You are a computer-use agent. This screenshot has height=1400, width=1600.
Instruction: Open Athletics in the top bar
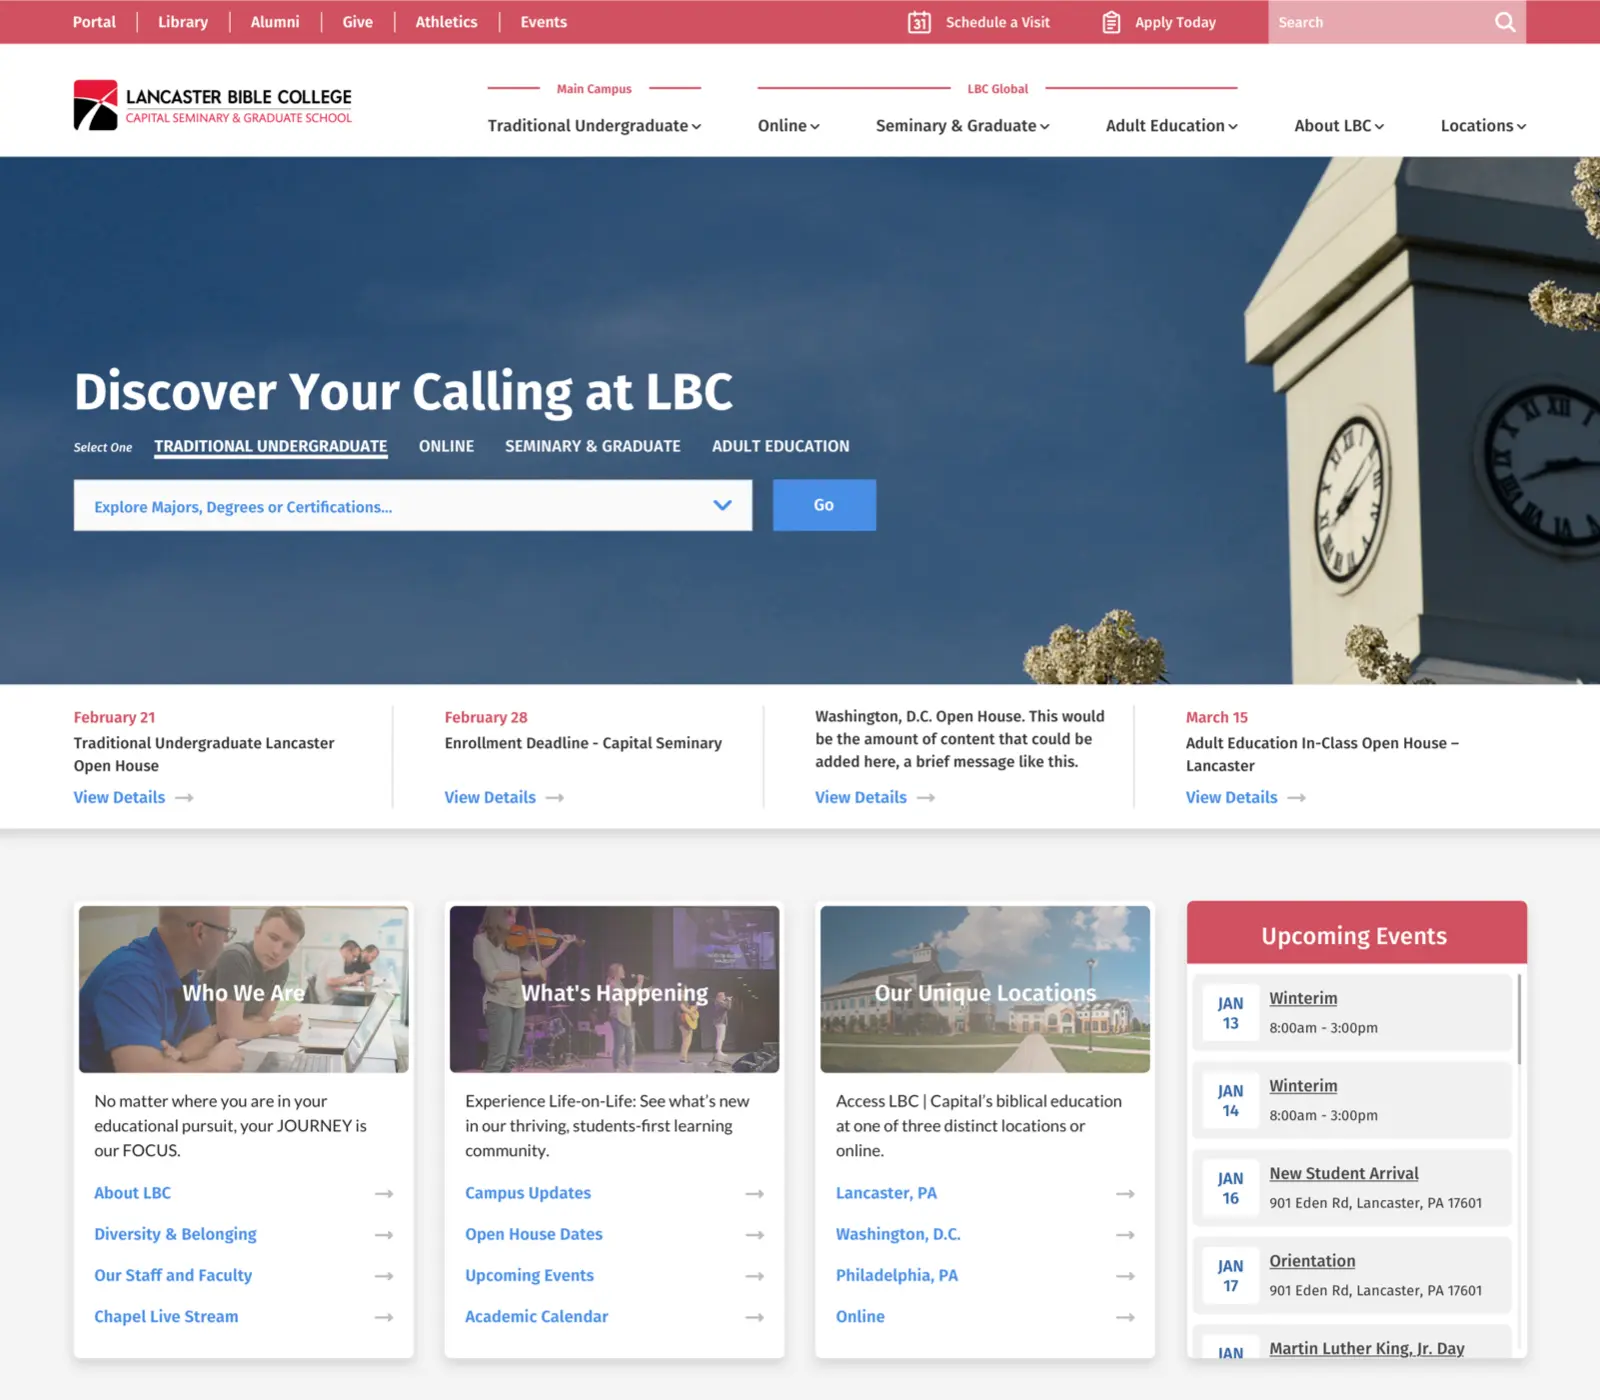pyautogui.click(x=446, y=22)
